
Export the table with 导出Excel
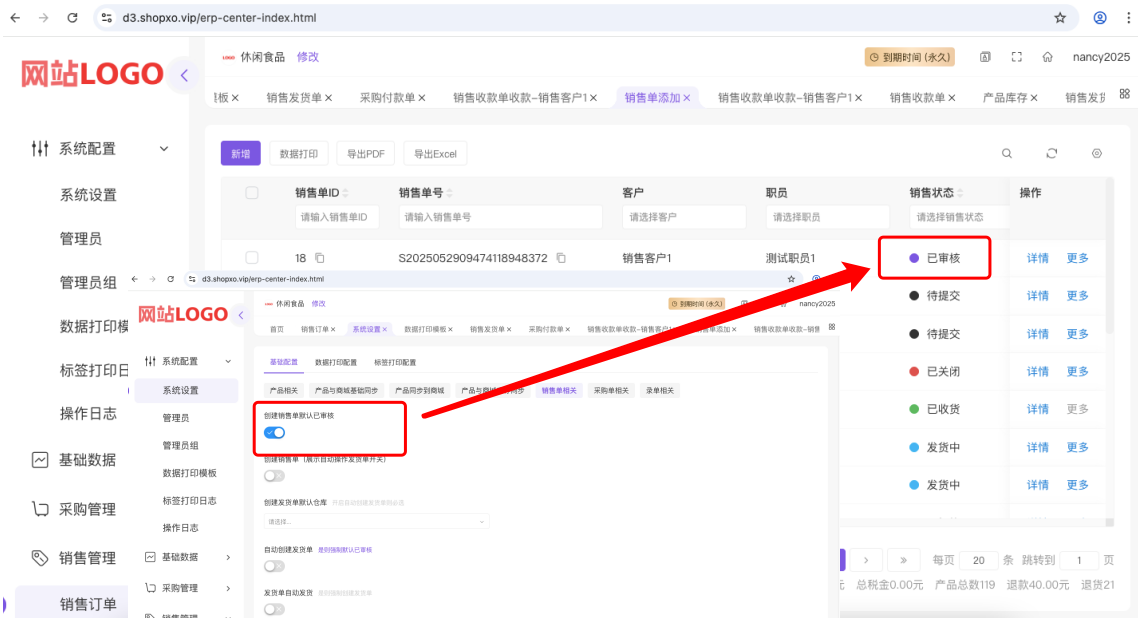click(x=435, y=154)
